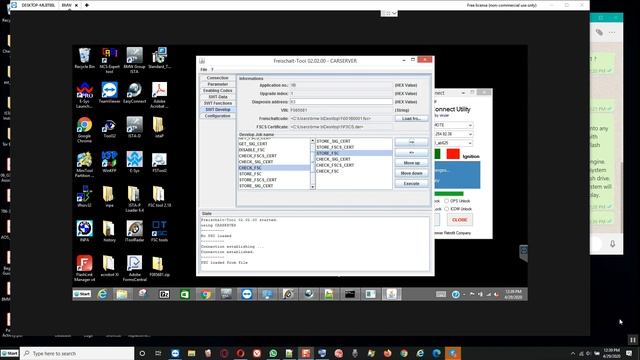Open the File menu in Freischalt-Tool
640x360 pixels.
click(x=204, y=69)
